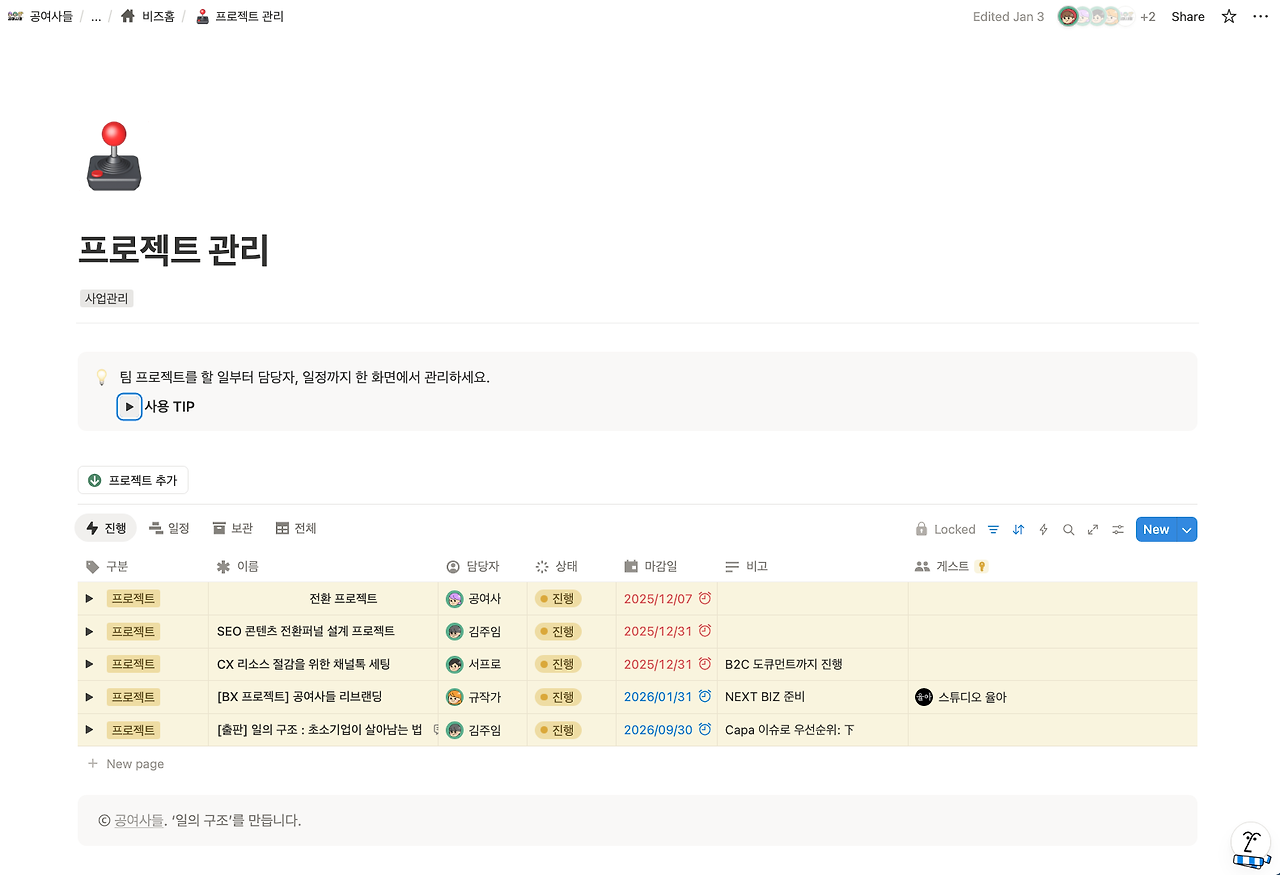
Task: Expand the CX 리소스 절감 row
Action: coord(89,664)
